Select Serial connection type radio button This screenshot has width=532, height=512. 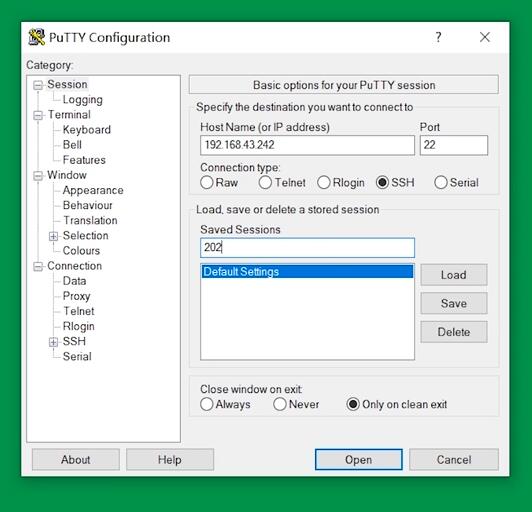(441, 182)
